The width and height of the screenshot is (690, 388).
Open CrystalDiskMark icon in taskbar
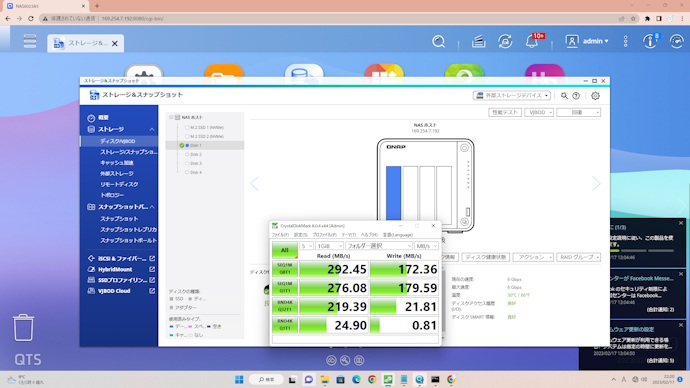tap(388, 380)
